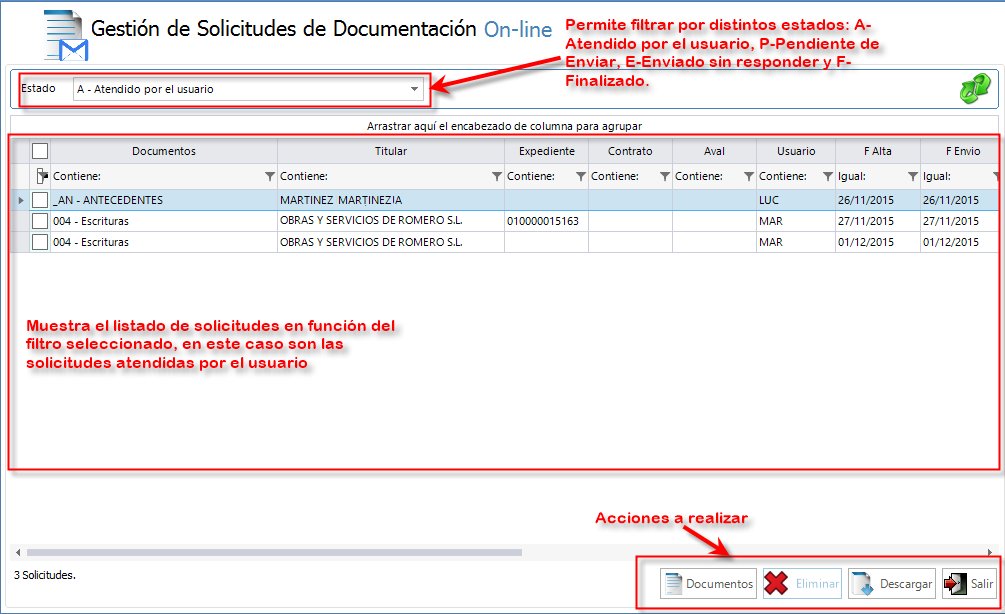This screenshot has width=1005, height=614.
Task: Open the Titular column filter funnel
Action: 497,176
